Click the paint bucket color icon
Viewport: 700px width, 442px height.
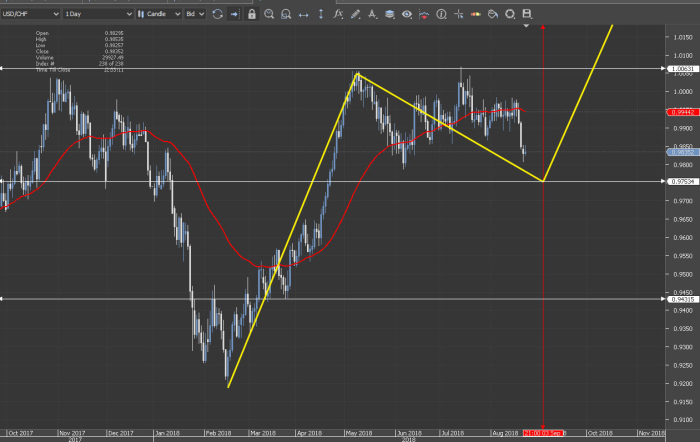point(493,14)
